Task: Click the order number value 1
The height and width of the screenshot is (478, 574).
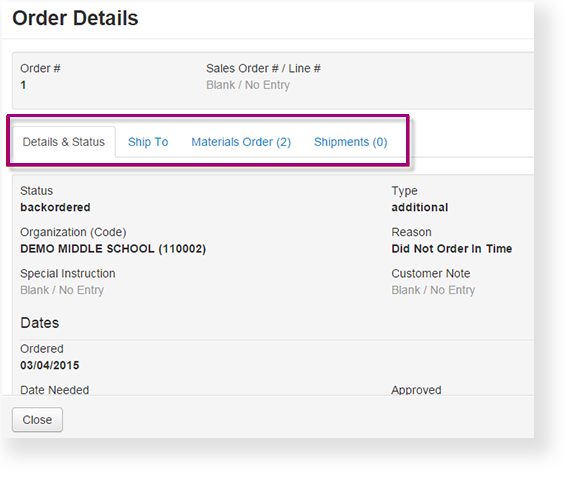Action: click(x=23, y=85)
